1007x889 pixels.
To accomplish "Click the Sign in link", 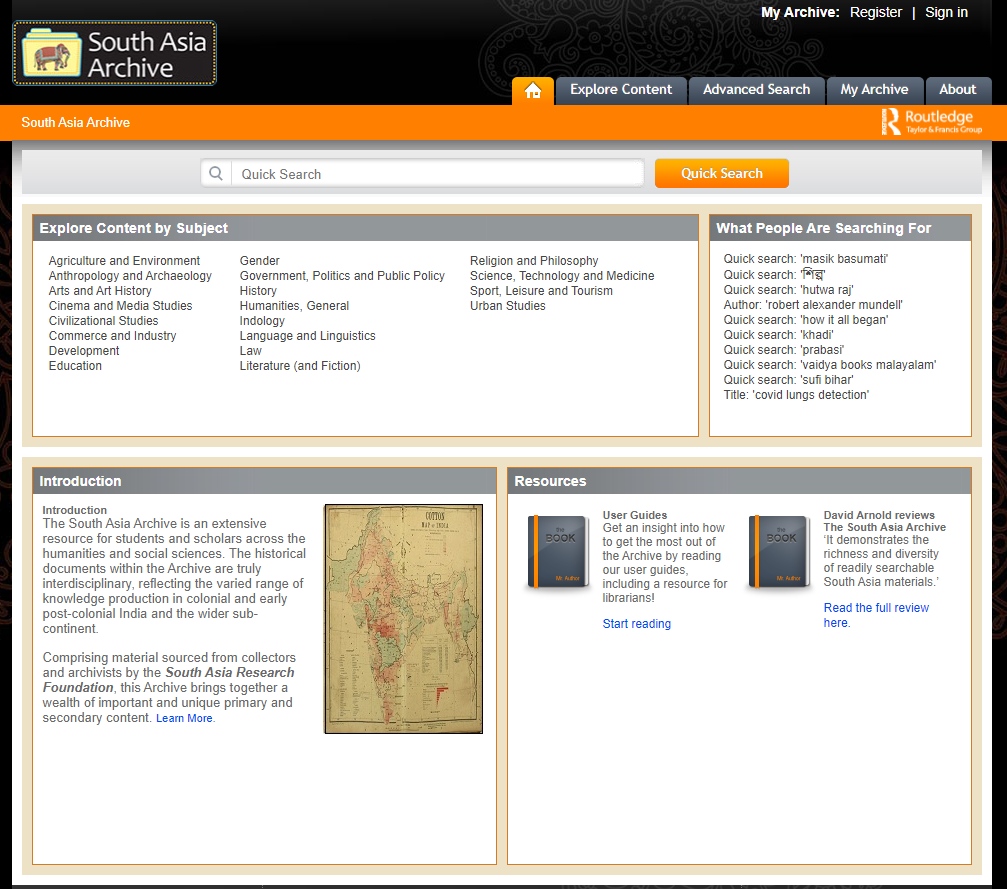I will click(x=946, y=13).
